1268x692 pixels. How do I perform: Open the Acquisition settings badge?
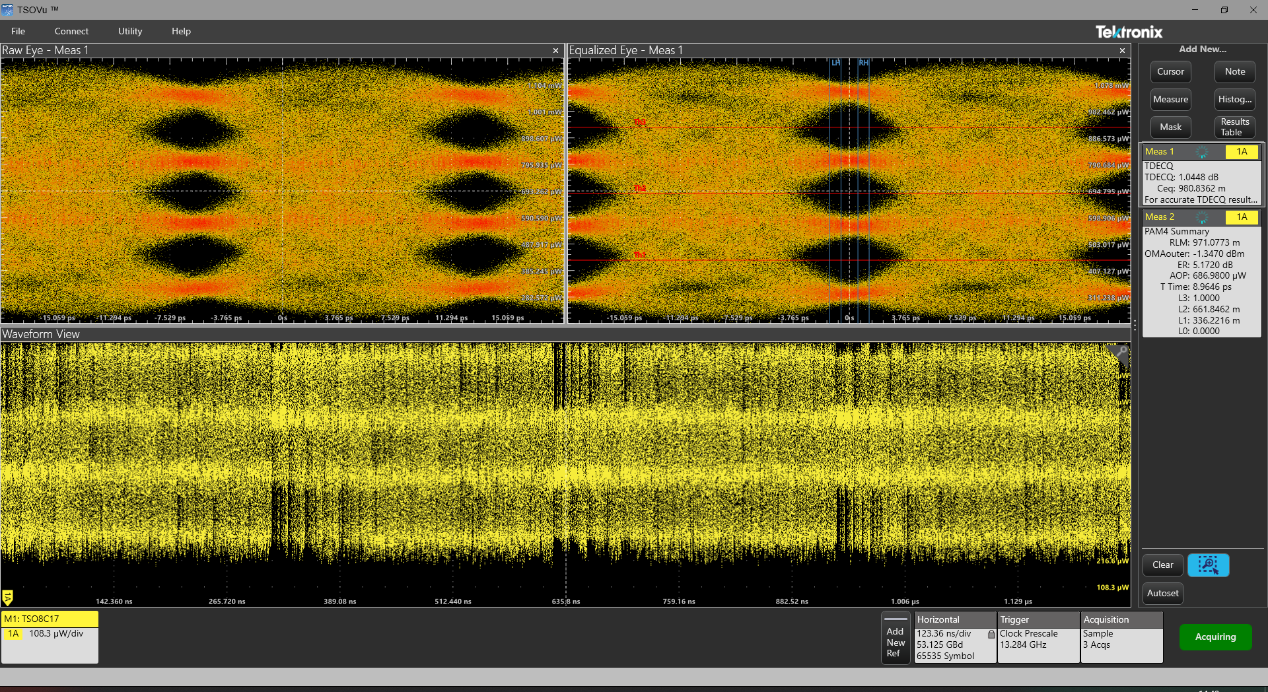1121,637
